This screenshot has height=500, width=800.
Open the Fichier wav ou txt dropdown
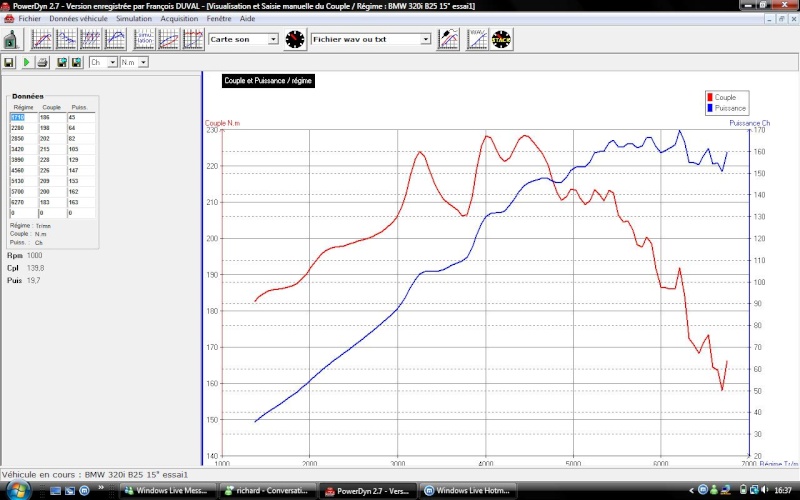426,39
